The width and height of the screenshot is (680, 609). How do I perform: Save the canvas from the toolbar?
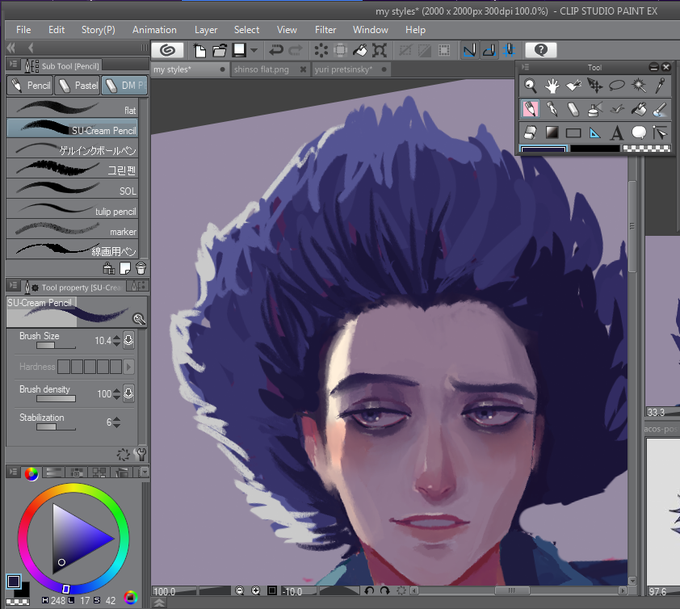pyautogui.click(x=239, y=50)
